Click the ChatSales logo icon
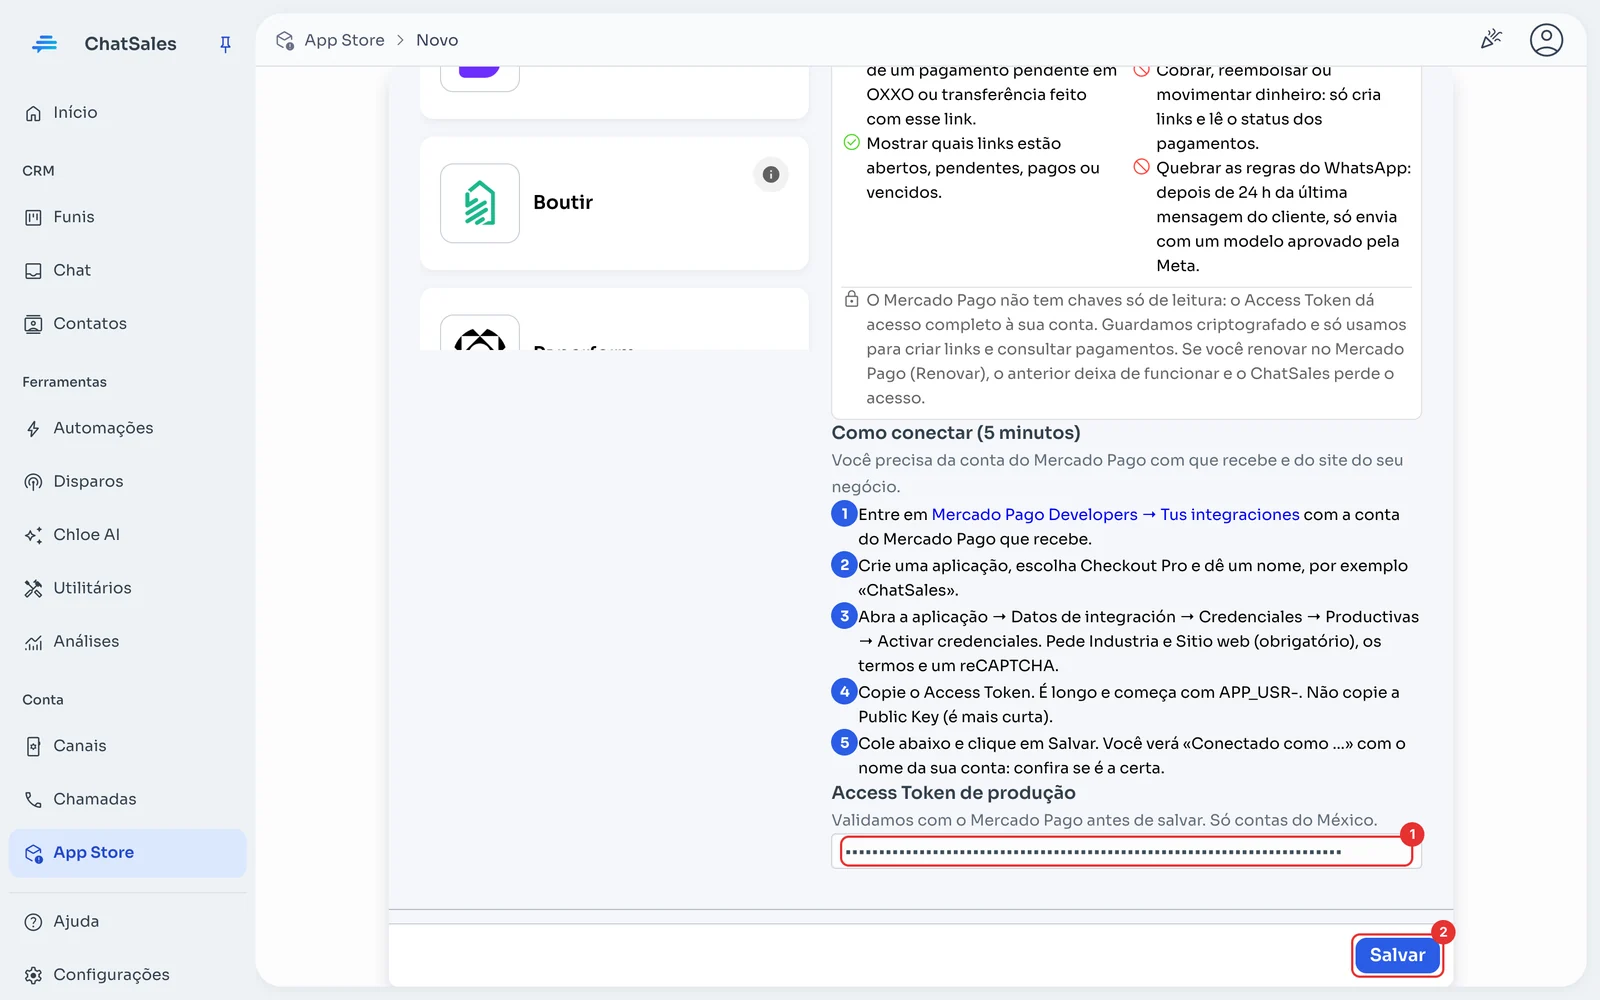Viewport: 1600px width, 1000px height. pos(45,44)
